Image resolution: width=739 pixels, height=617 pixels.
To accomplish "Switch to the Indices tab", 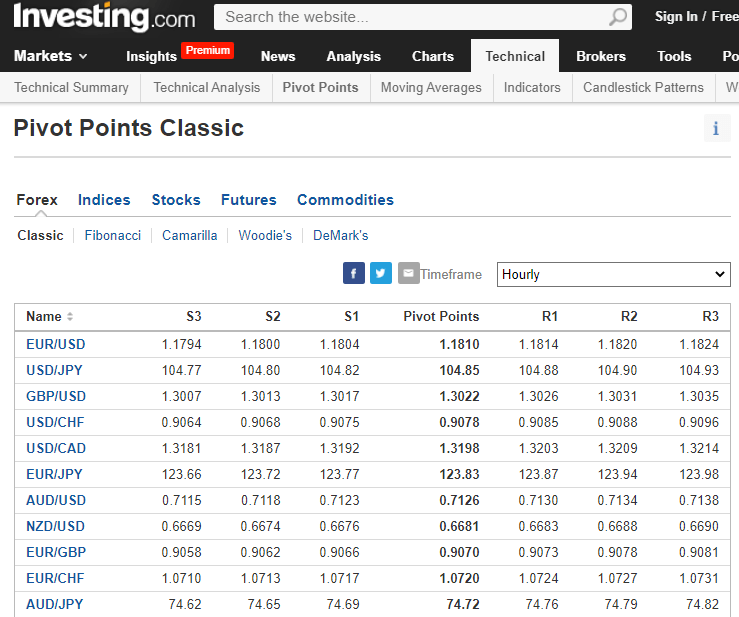I will [104, 200].
